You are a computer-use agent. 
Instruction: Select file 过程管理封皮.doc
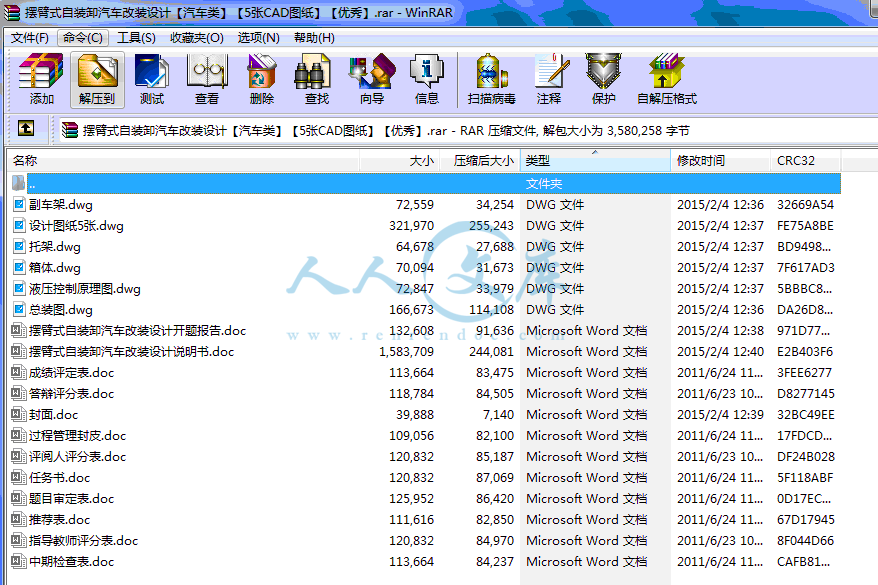(77, 436)
